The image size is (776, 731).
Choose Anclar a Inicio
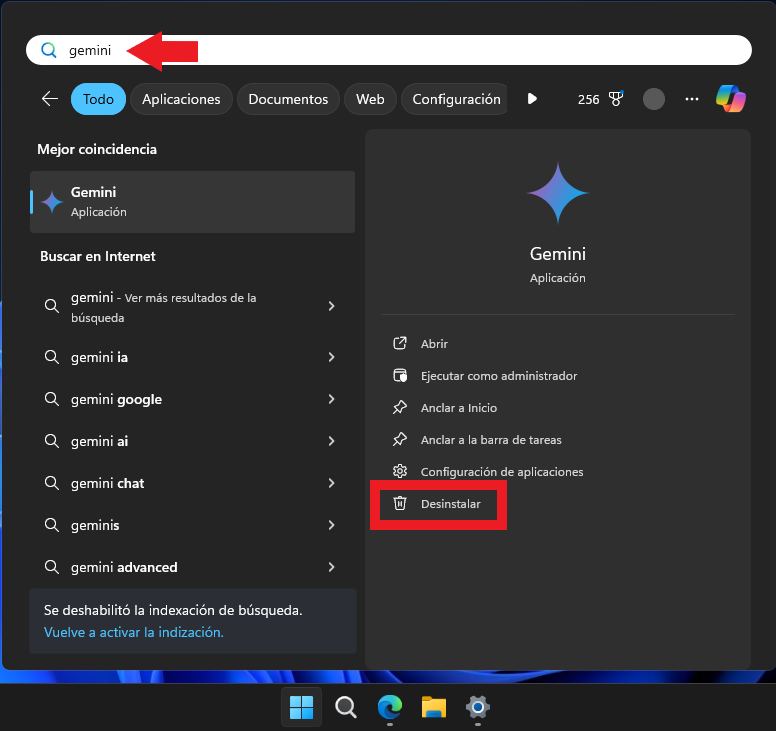(459, 408)
